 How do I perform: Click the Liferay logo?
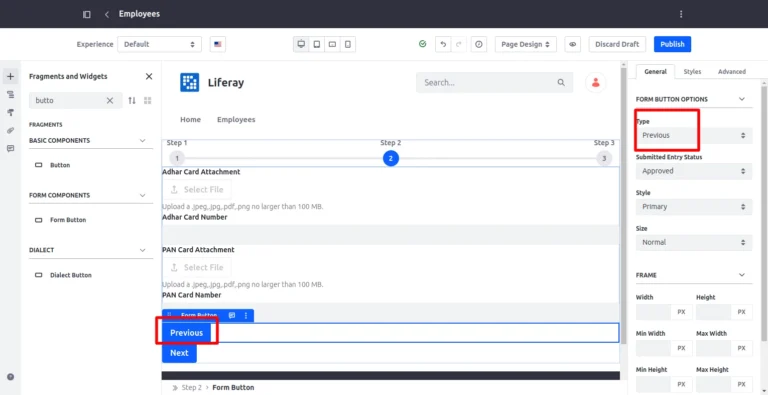189,82
